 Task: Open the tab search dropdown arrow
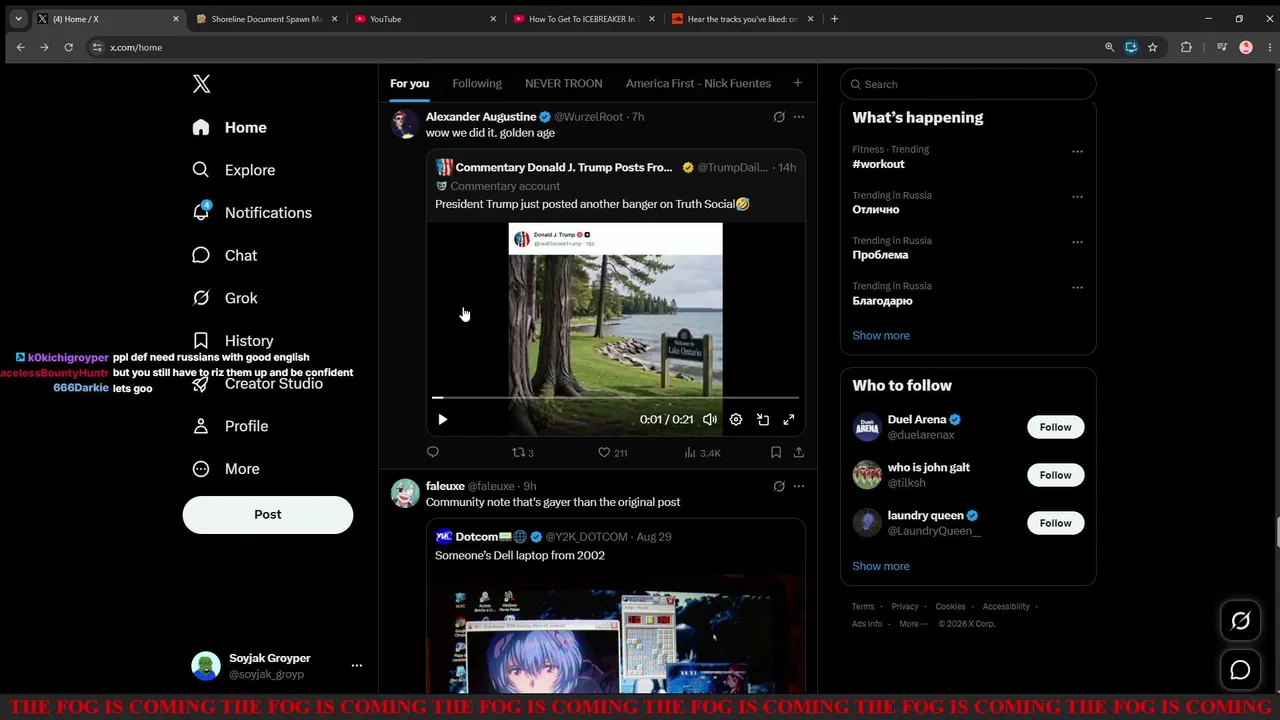(18, 19)
